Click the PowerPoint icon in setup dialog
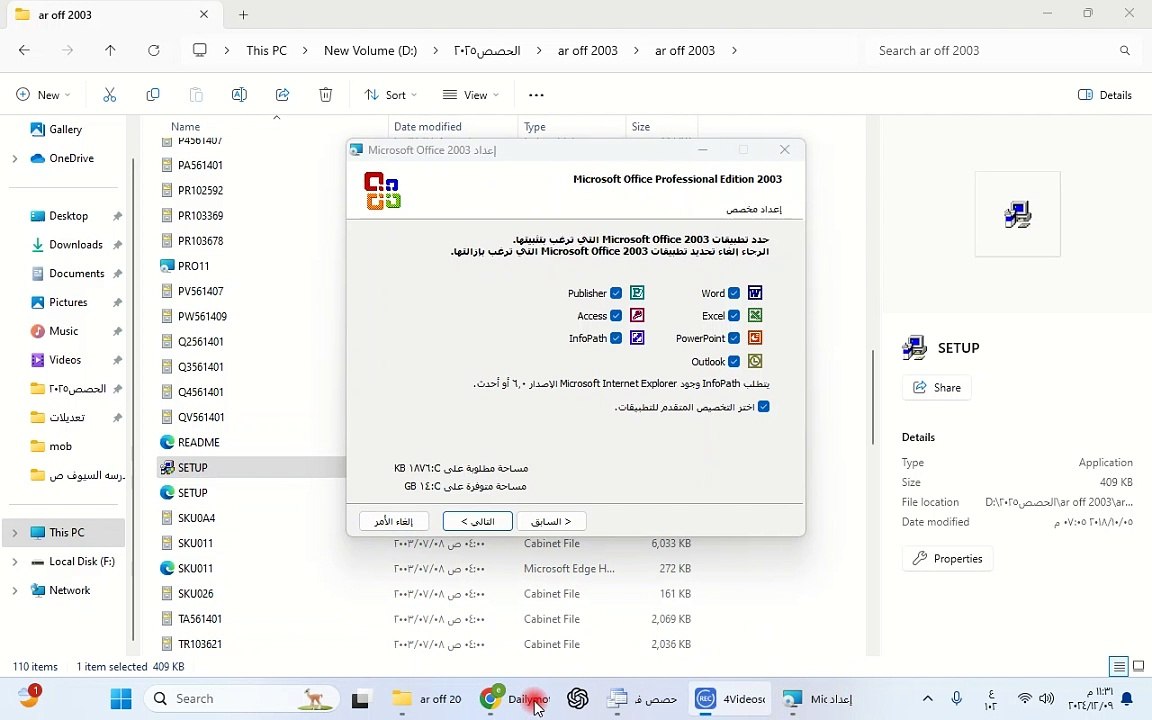The height and width of the screenshot is (720, 1152). pyautogui.click(x=755, y=338)
